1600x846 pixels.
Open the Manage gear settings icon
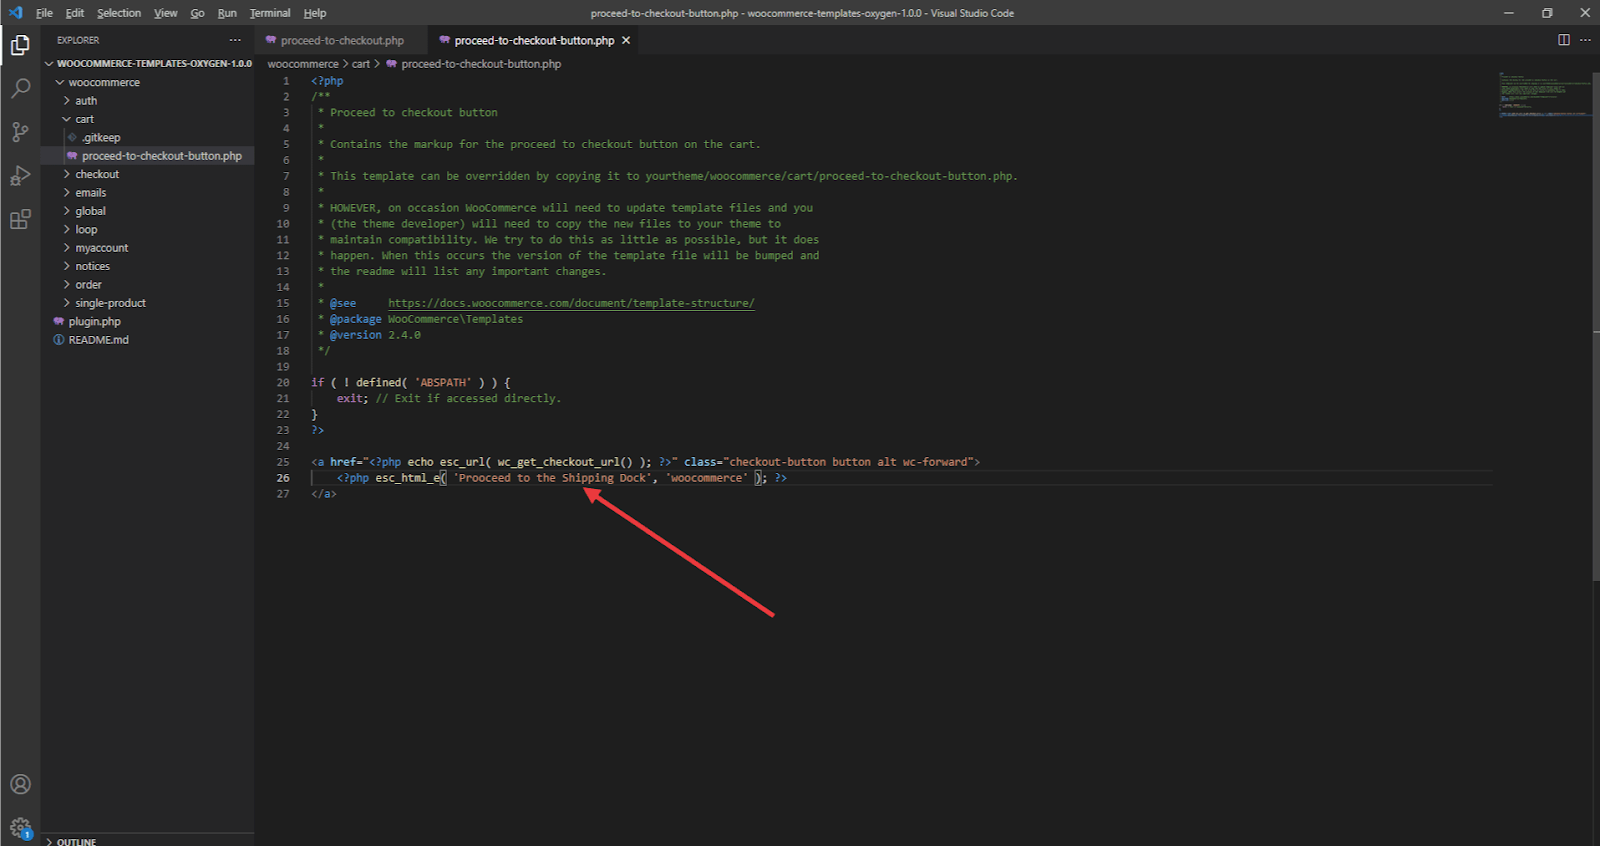20,827
